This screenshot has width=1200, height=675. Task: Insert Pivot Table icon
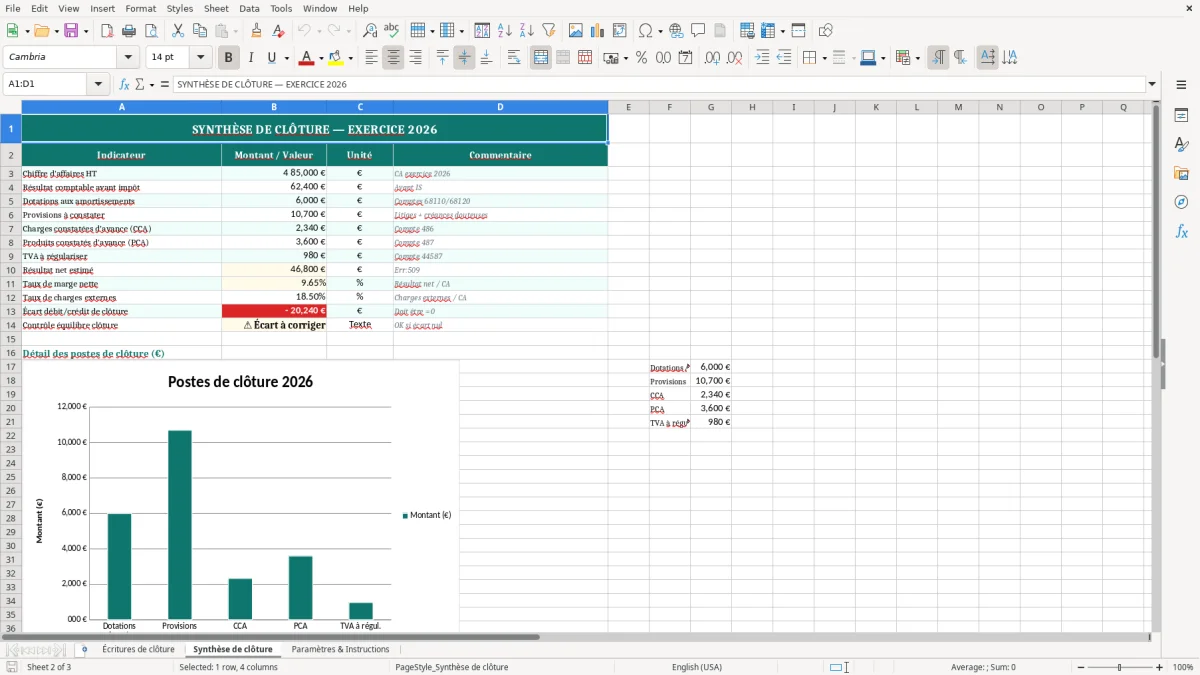(x=620, y=31)
